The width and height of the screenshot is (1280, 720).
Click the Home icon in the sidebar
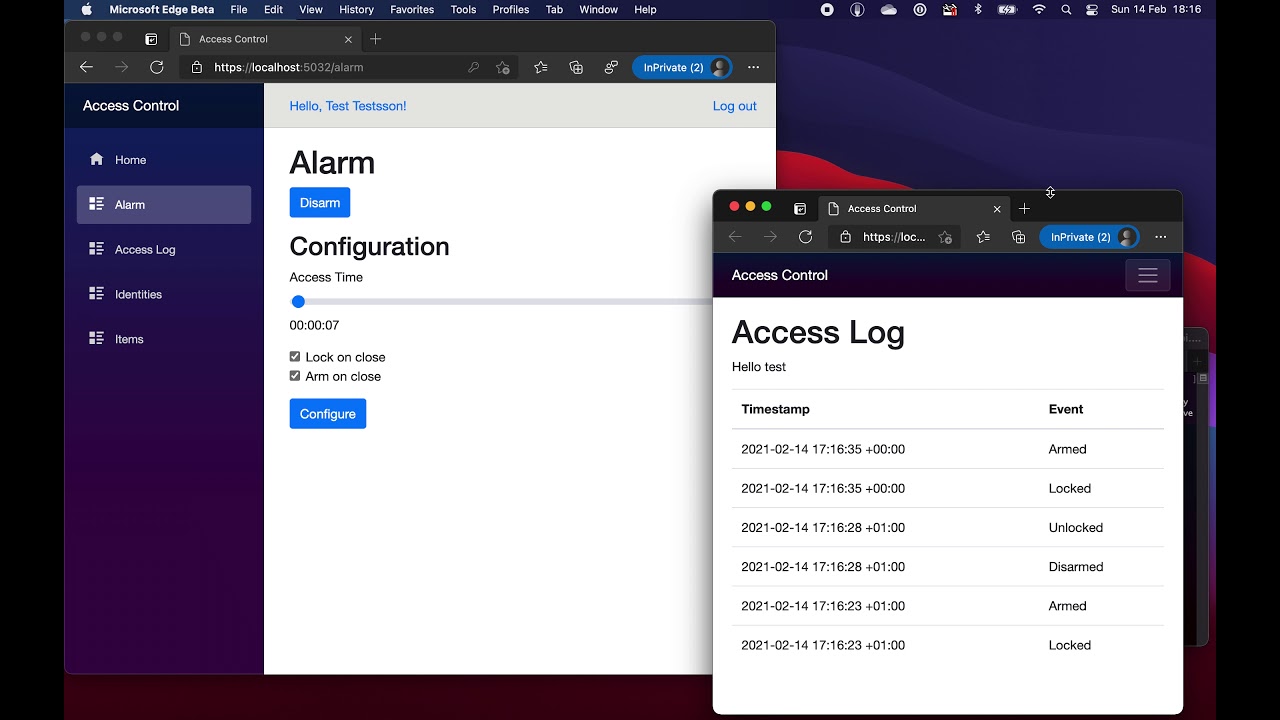click(96, 159)
